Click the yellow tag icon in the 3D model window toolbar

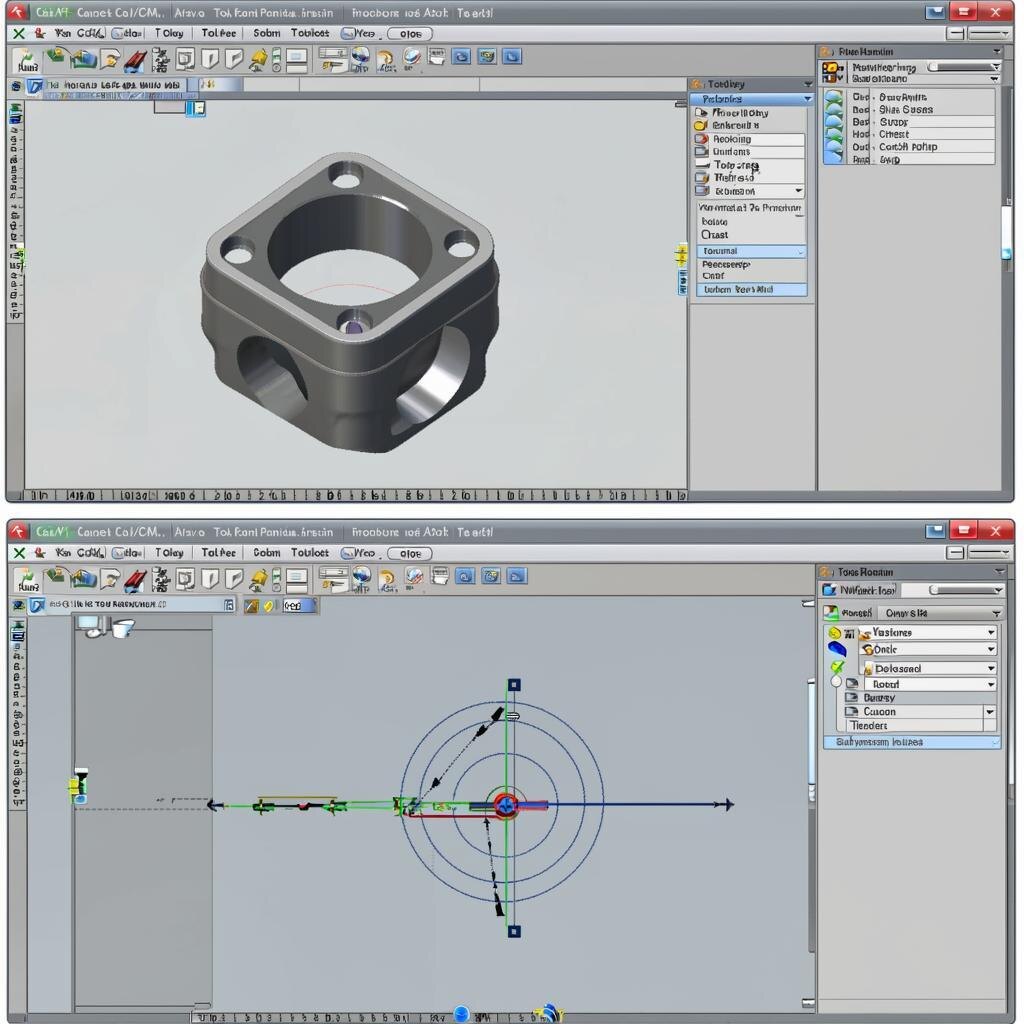[x=258, y=59]
